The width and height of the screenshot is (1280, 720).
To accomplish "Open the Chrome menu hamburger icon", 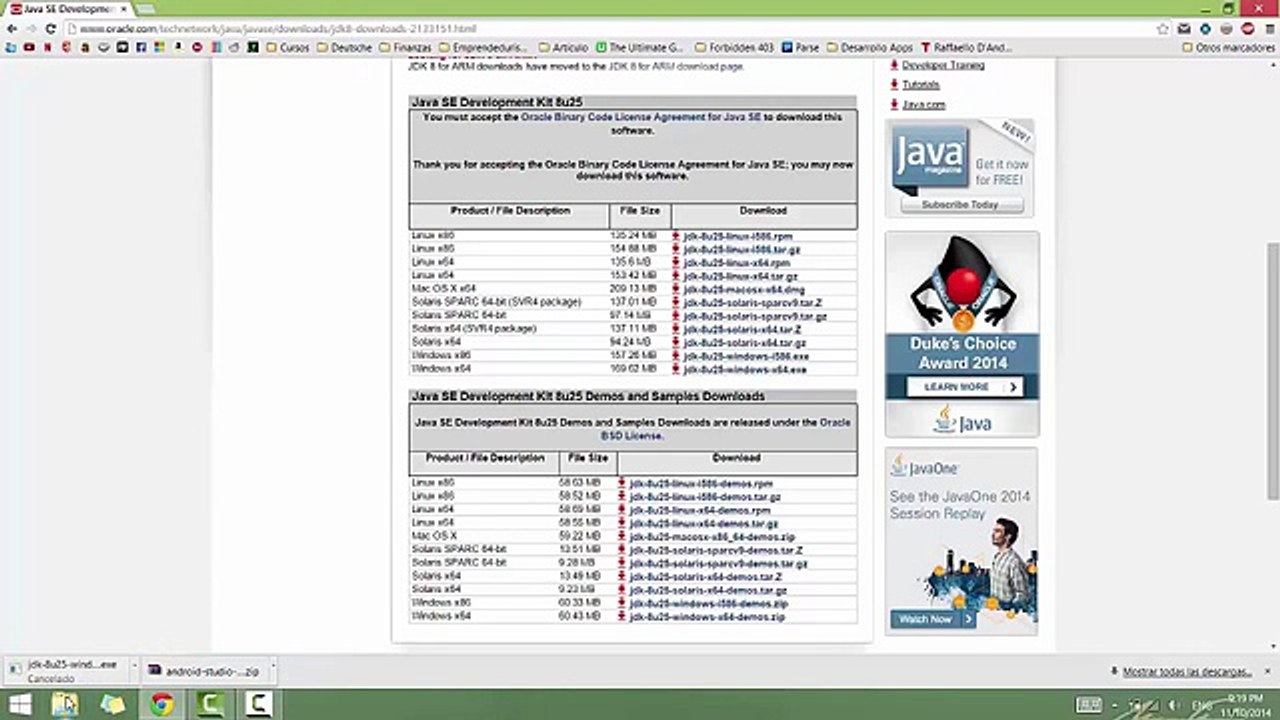I will coord(1268,29).
